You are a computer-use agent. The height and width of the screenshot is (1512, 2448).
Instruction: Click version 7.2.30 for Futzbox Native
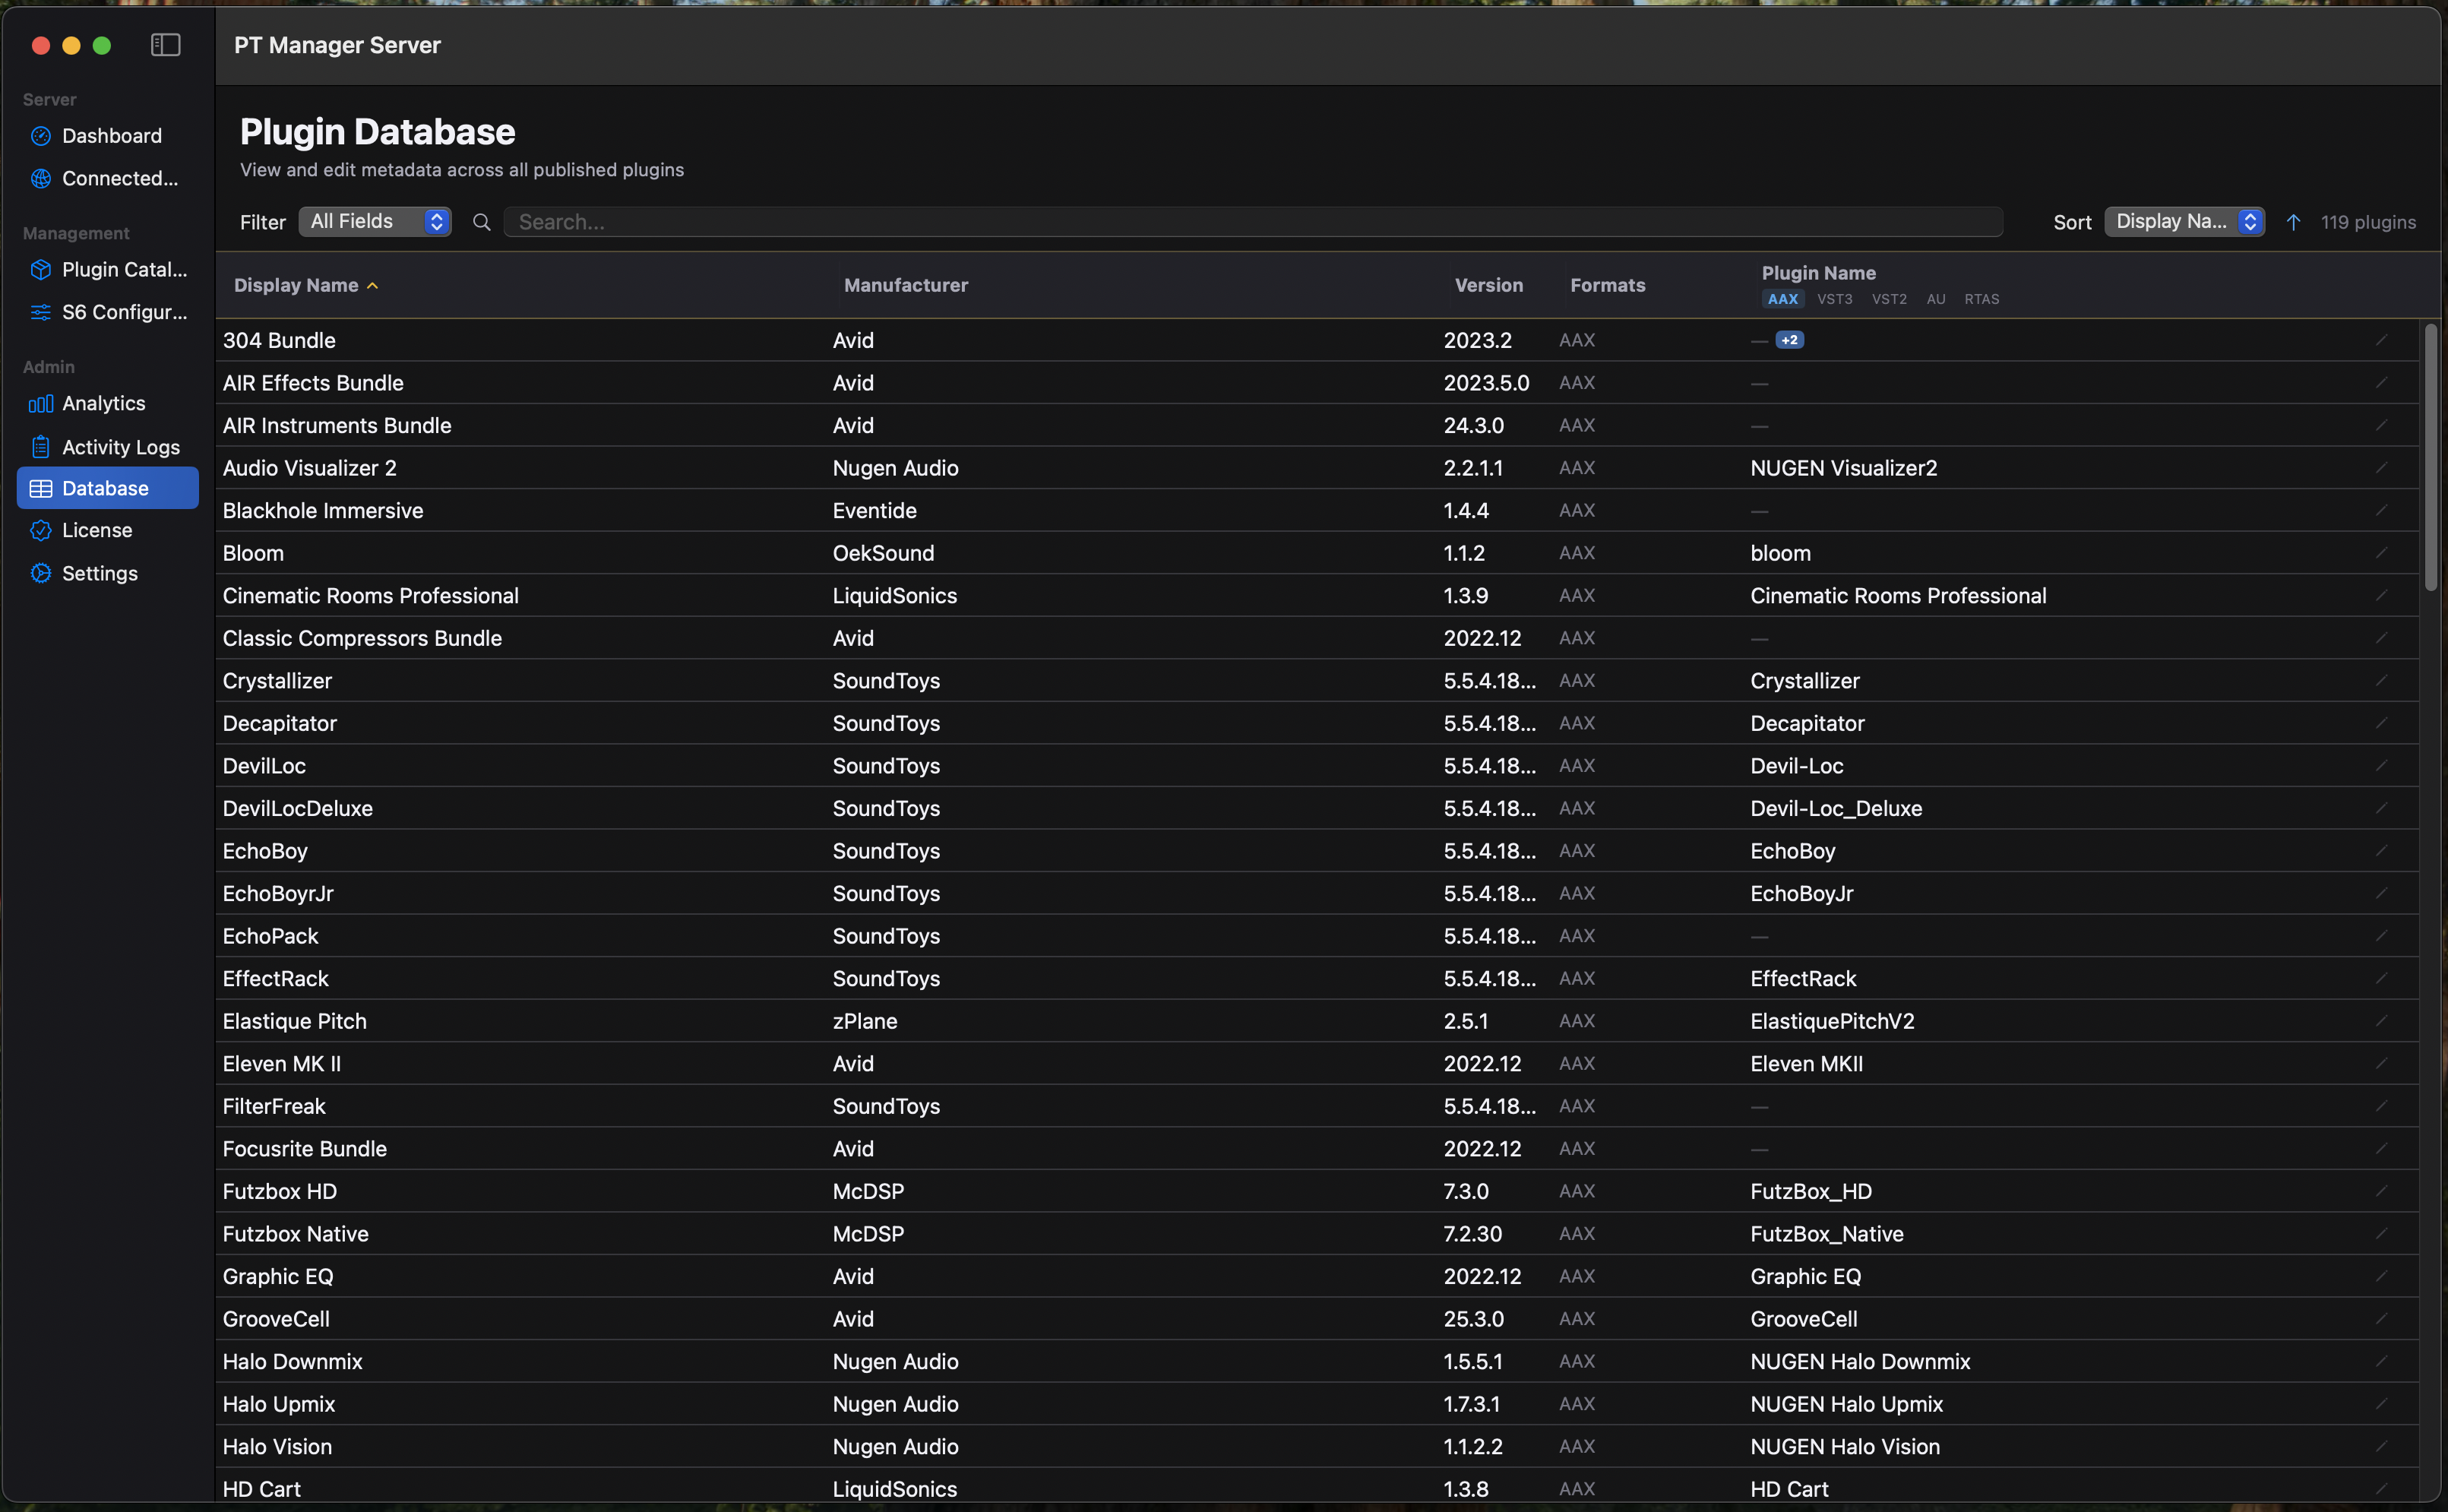pos(1472,1234)
